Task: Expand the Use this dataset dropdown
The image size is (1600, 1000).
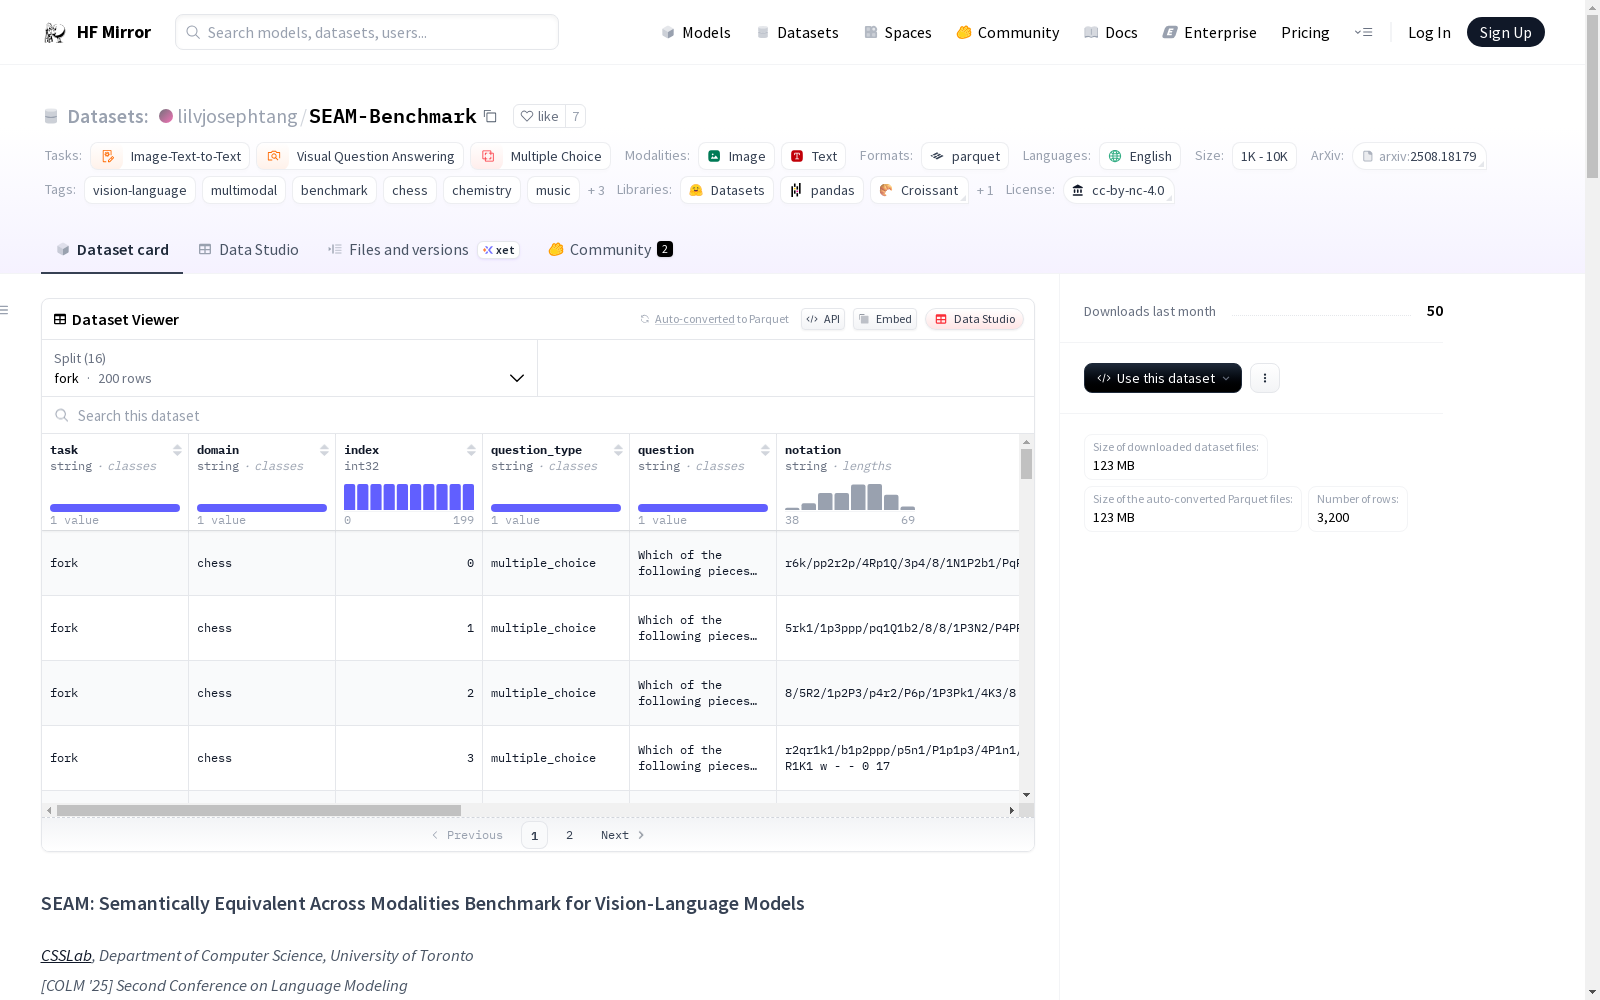Action: [1163, 378]
